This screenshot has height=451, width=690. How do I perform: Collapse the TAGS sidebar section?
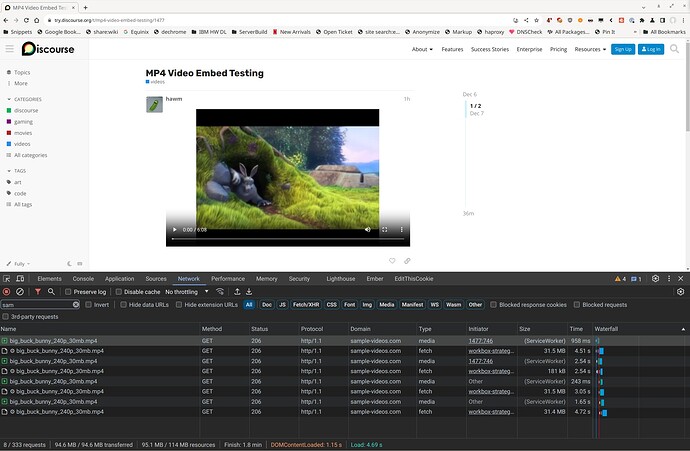[x=17, y=171]
